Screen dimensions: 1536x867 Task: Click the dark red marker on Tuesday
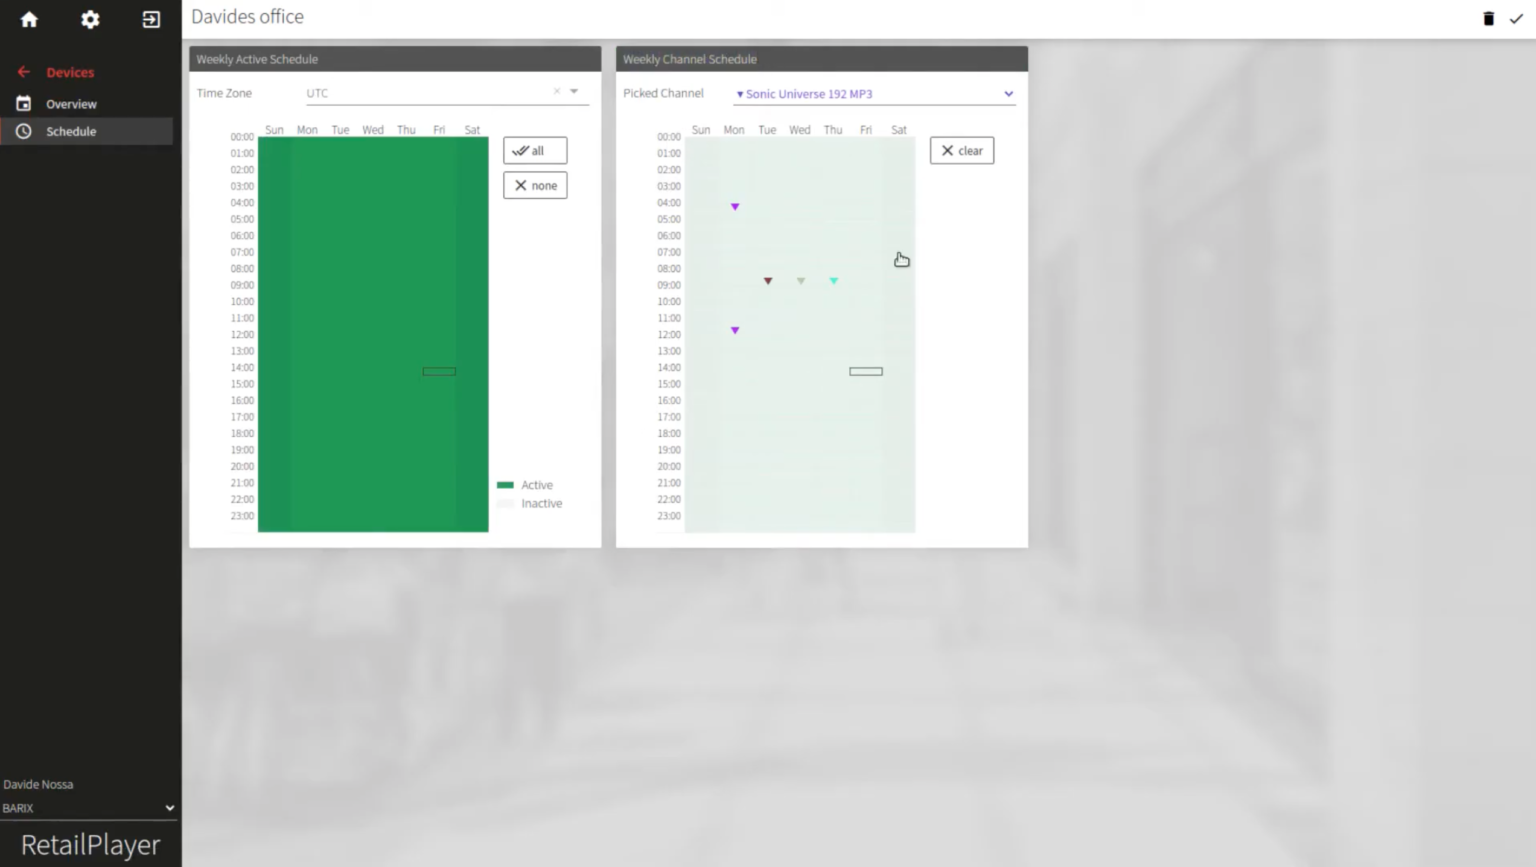click(768, 281)
